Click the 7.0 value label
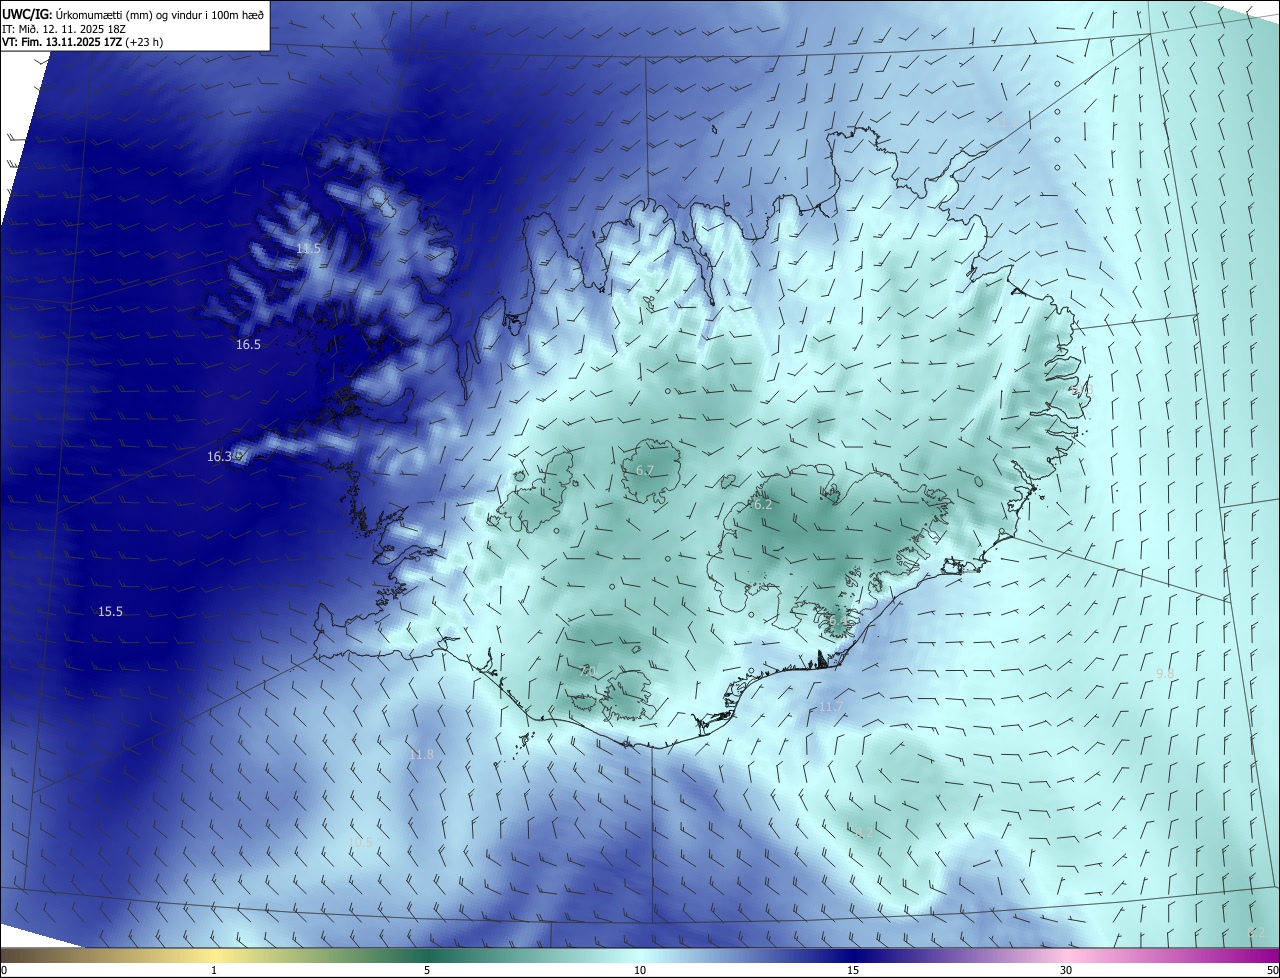Image resolution: width=1280 pixels, height=978 pixels. 589,670
